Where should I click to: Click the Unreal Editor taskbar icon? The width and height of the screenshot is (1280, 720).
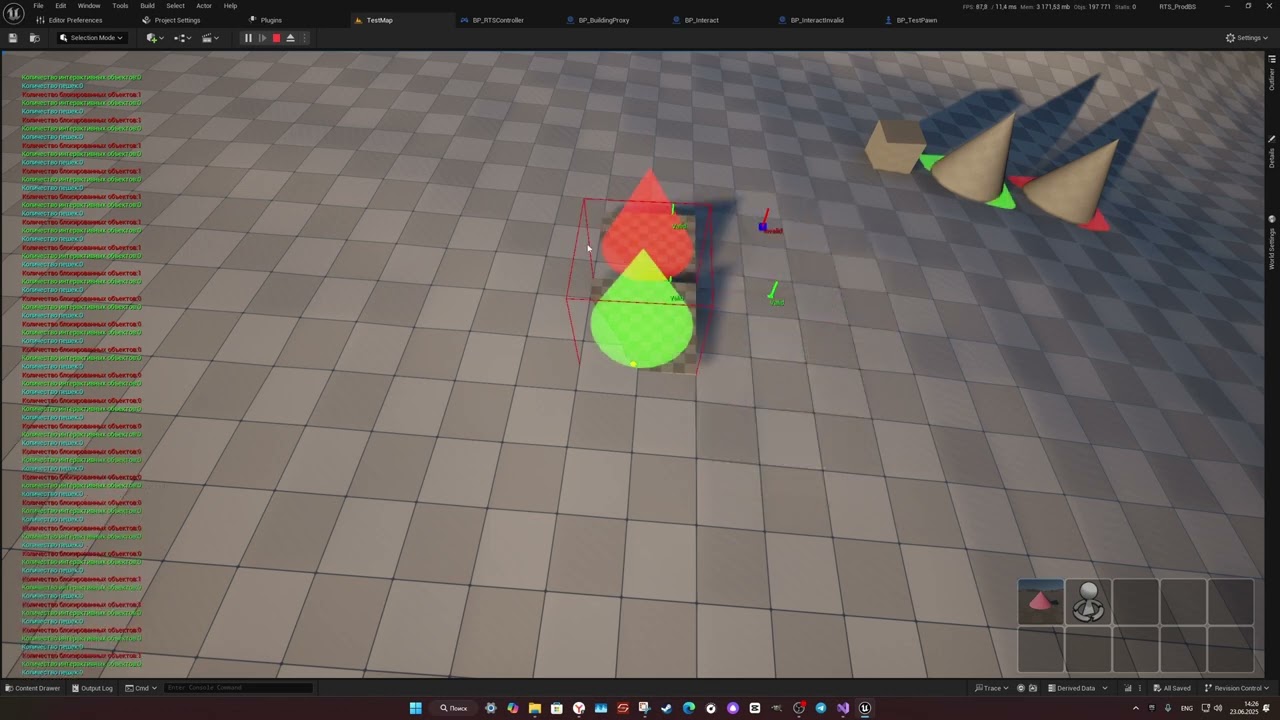tap(865, 708)
